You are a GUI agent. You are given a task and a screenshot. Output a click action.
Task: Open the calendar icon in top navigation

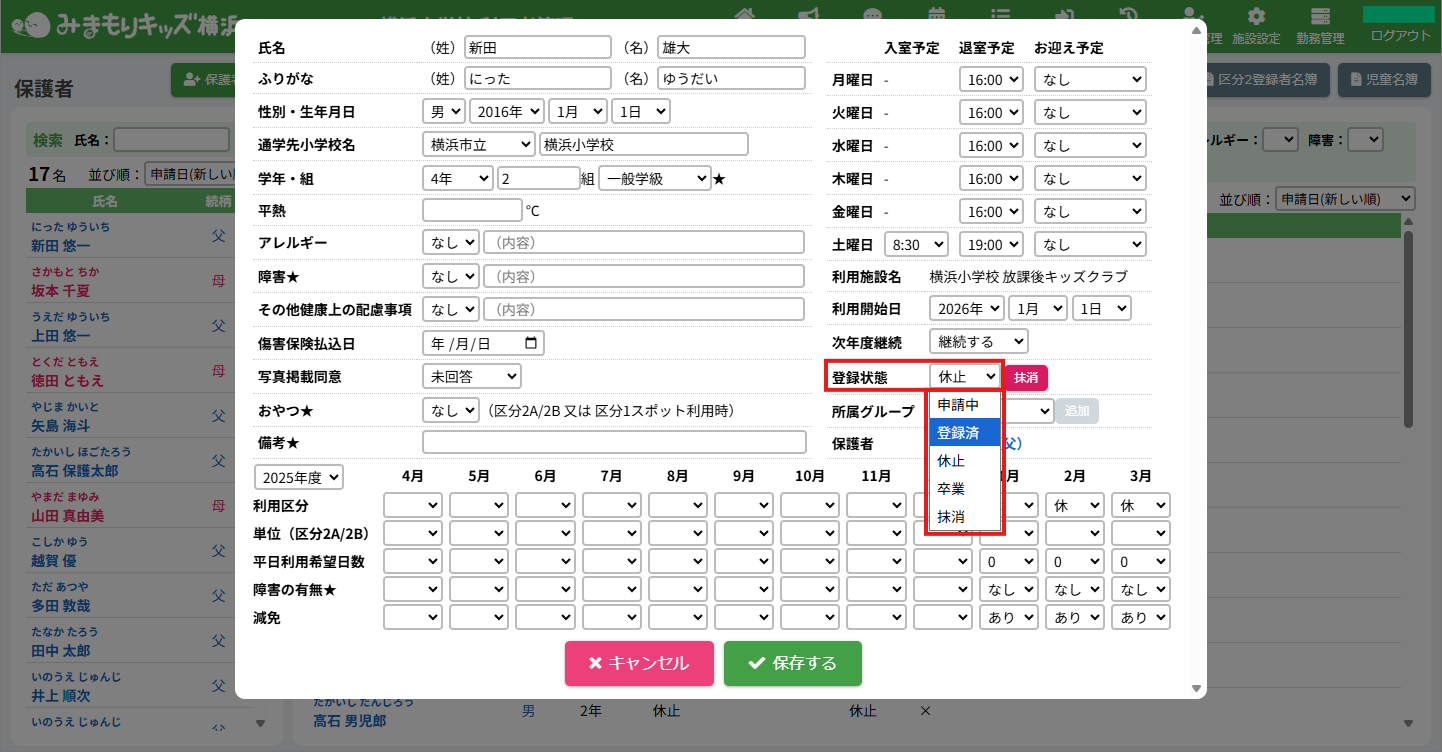coord(937,14)
